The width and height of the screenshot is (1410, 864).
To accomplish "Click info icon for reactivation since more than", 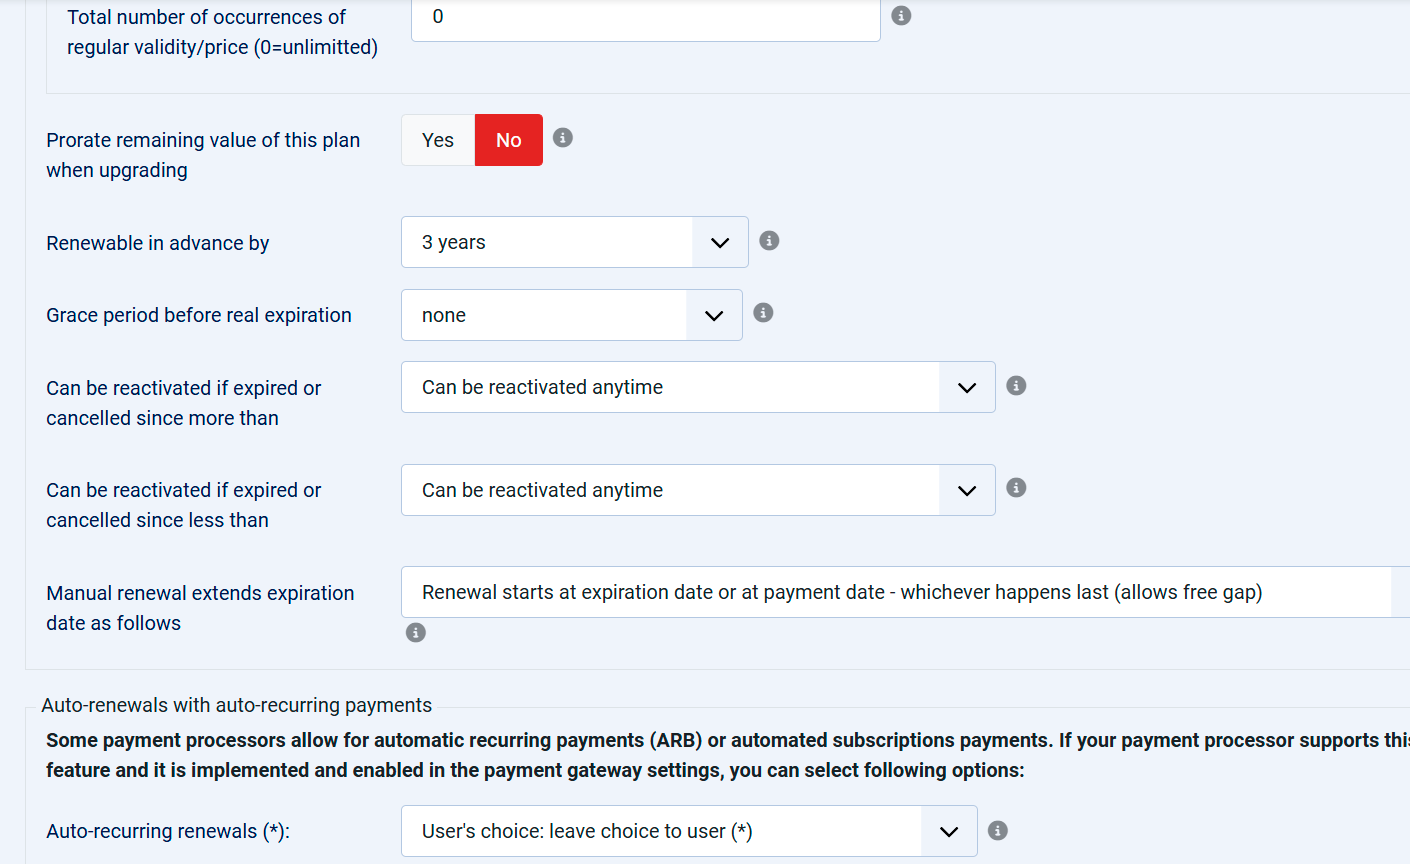I will click(x=1016, y=386).
